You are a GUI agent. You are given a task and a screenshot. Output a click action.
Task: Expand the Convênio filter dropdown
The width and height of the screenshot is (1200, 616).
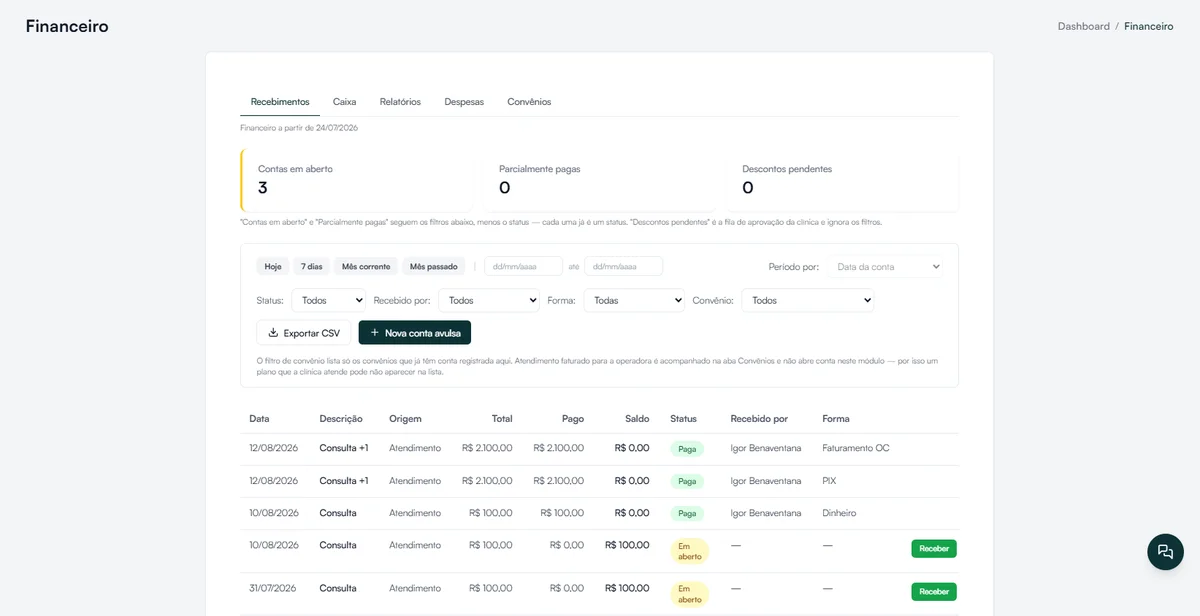click(808, 300)
